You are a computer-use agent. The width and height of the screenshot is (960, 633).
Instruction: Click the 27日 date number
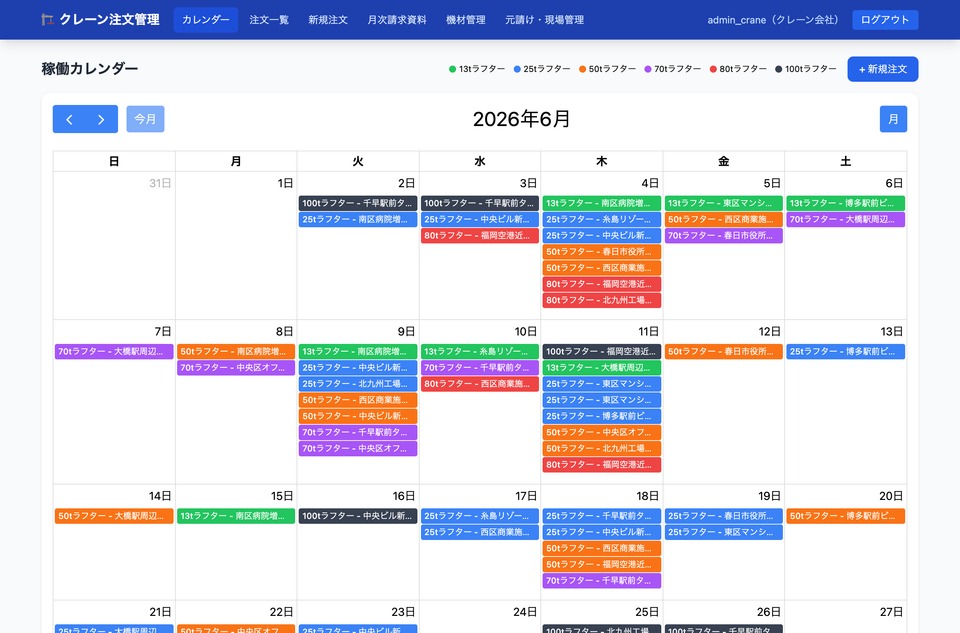tap(891, 612)
